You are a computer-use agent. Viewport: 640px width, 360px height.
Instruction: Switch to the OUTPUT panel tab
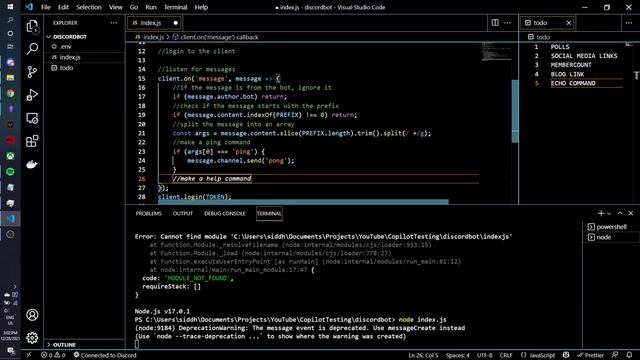pos(182,213)
